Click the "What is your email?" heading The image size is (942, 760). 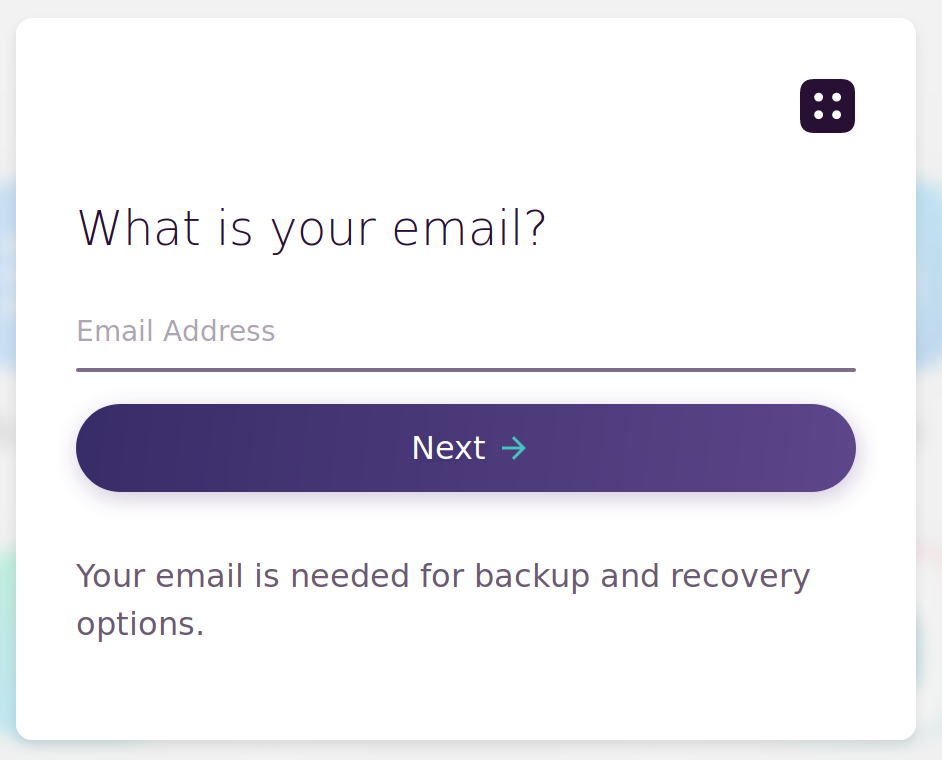pyautogui.click(x=312, y=228)
